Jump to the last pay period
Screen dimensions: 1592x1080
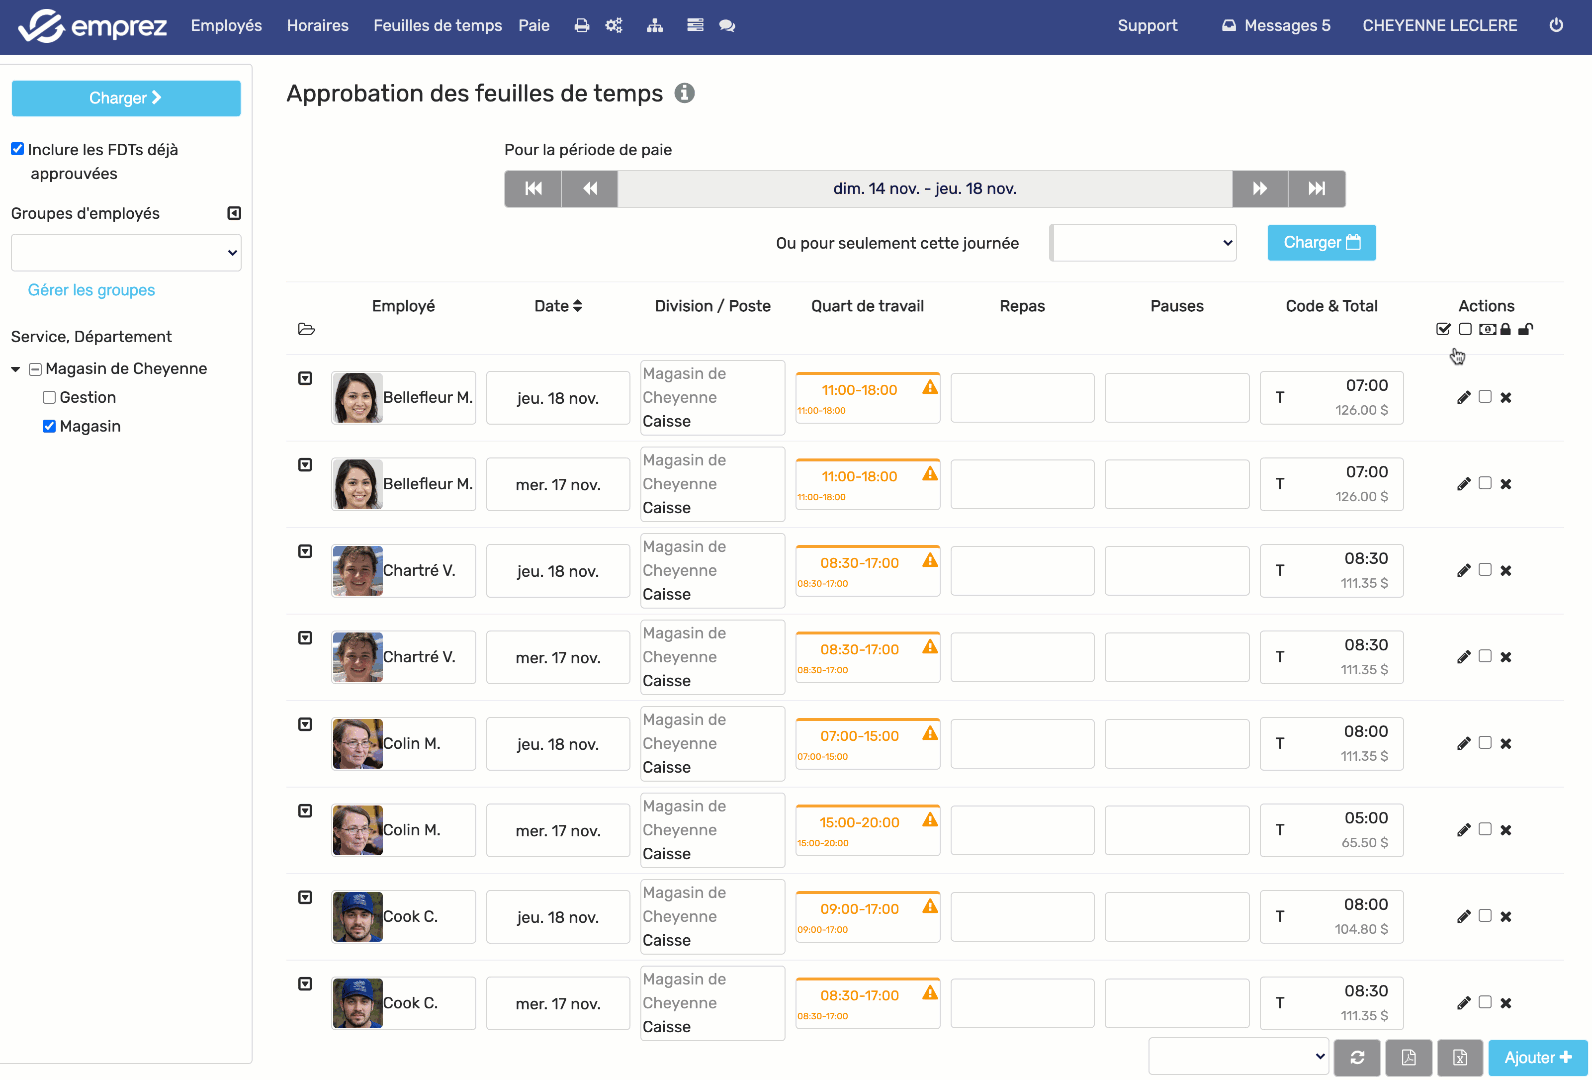[1317, 189]
